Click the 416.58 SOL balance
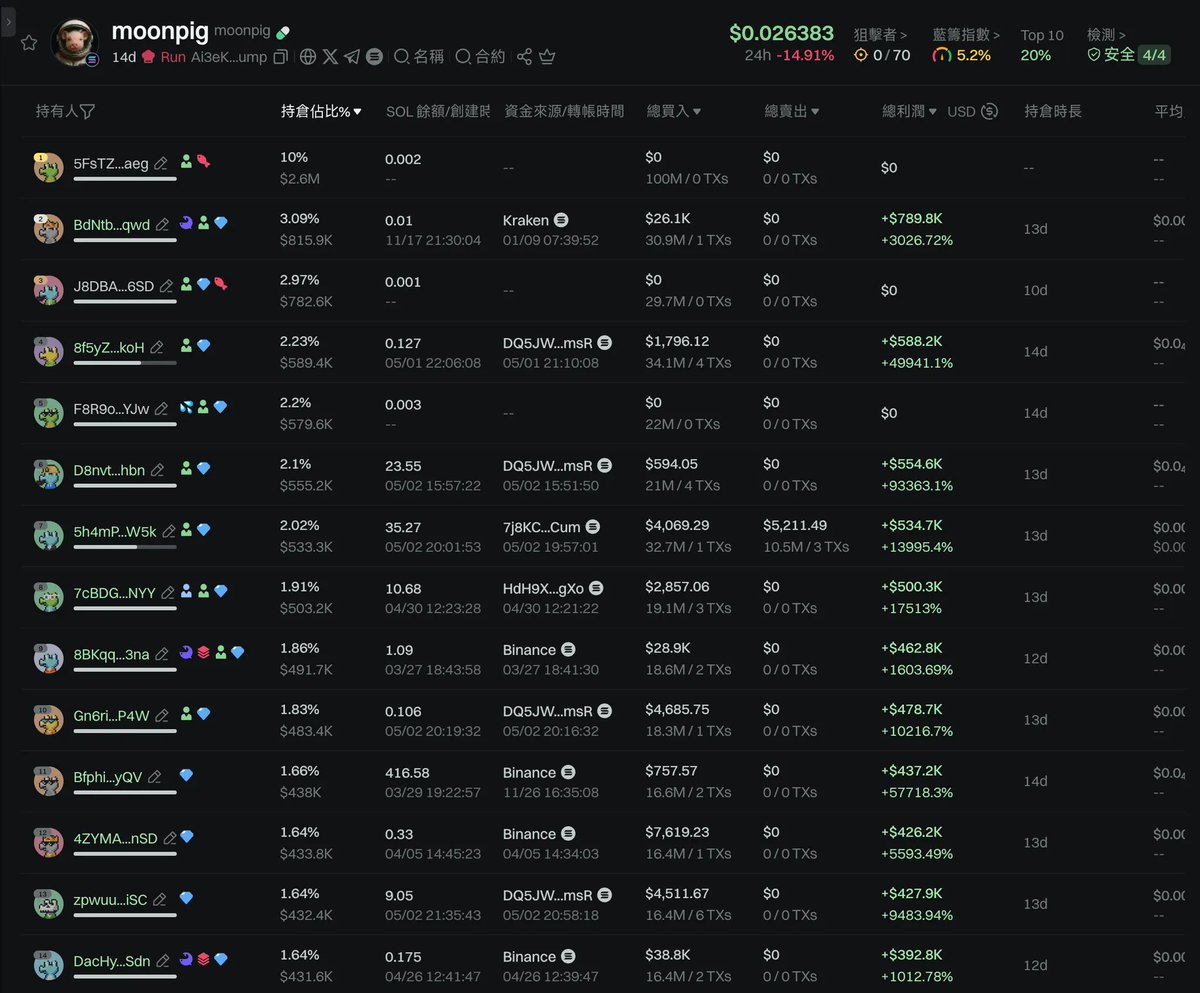 (407, 772)
